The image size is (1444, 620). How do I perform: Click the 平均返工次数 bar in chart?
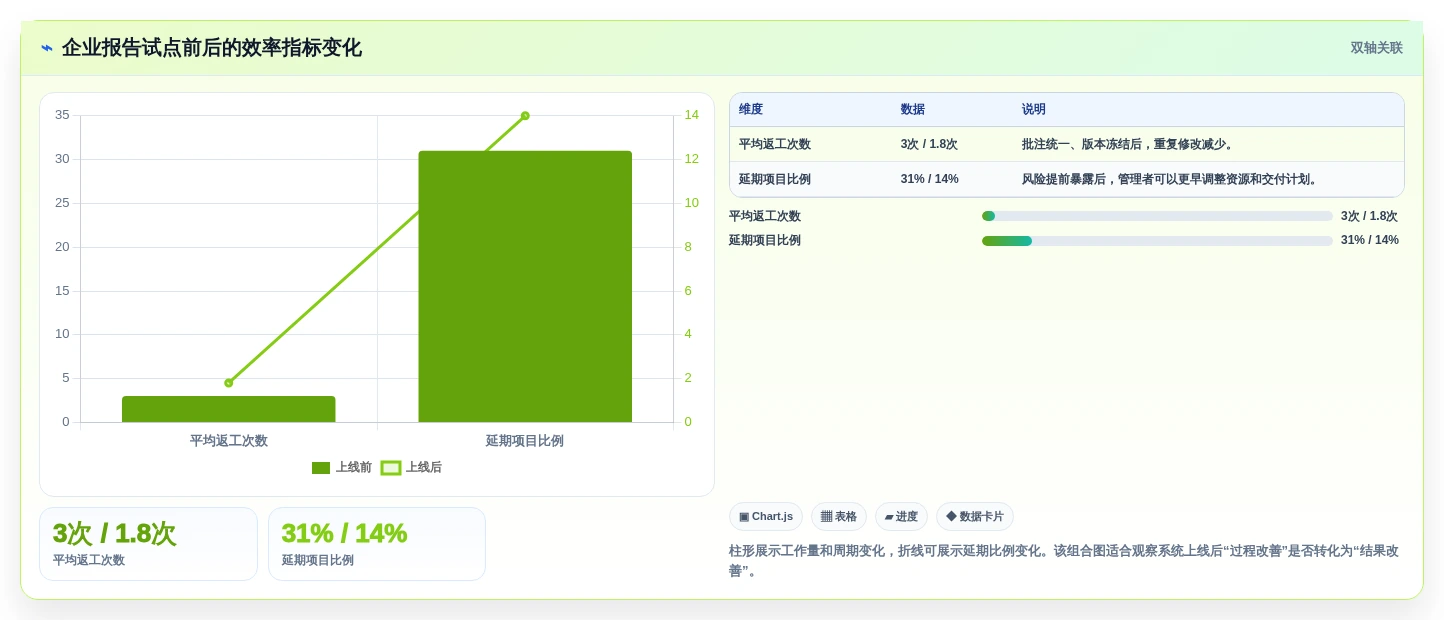point(229,409)
